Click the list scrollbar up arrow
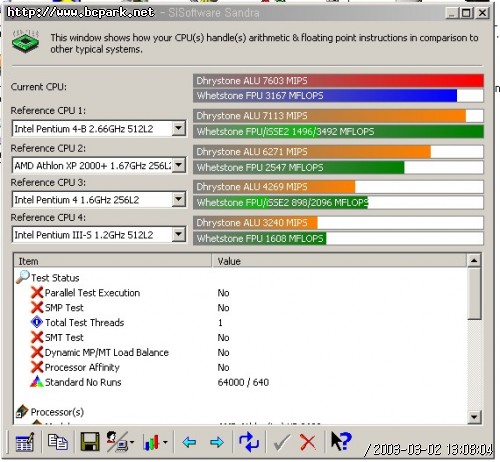The width and height of the screenshot is (500, 462). click(x=474, y=260)
